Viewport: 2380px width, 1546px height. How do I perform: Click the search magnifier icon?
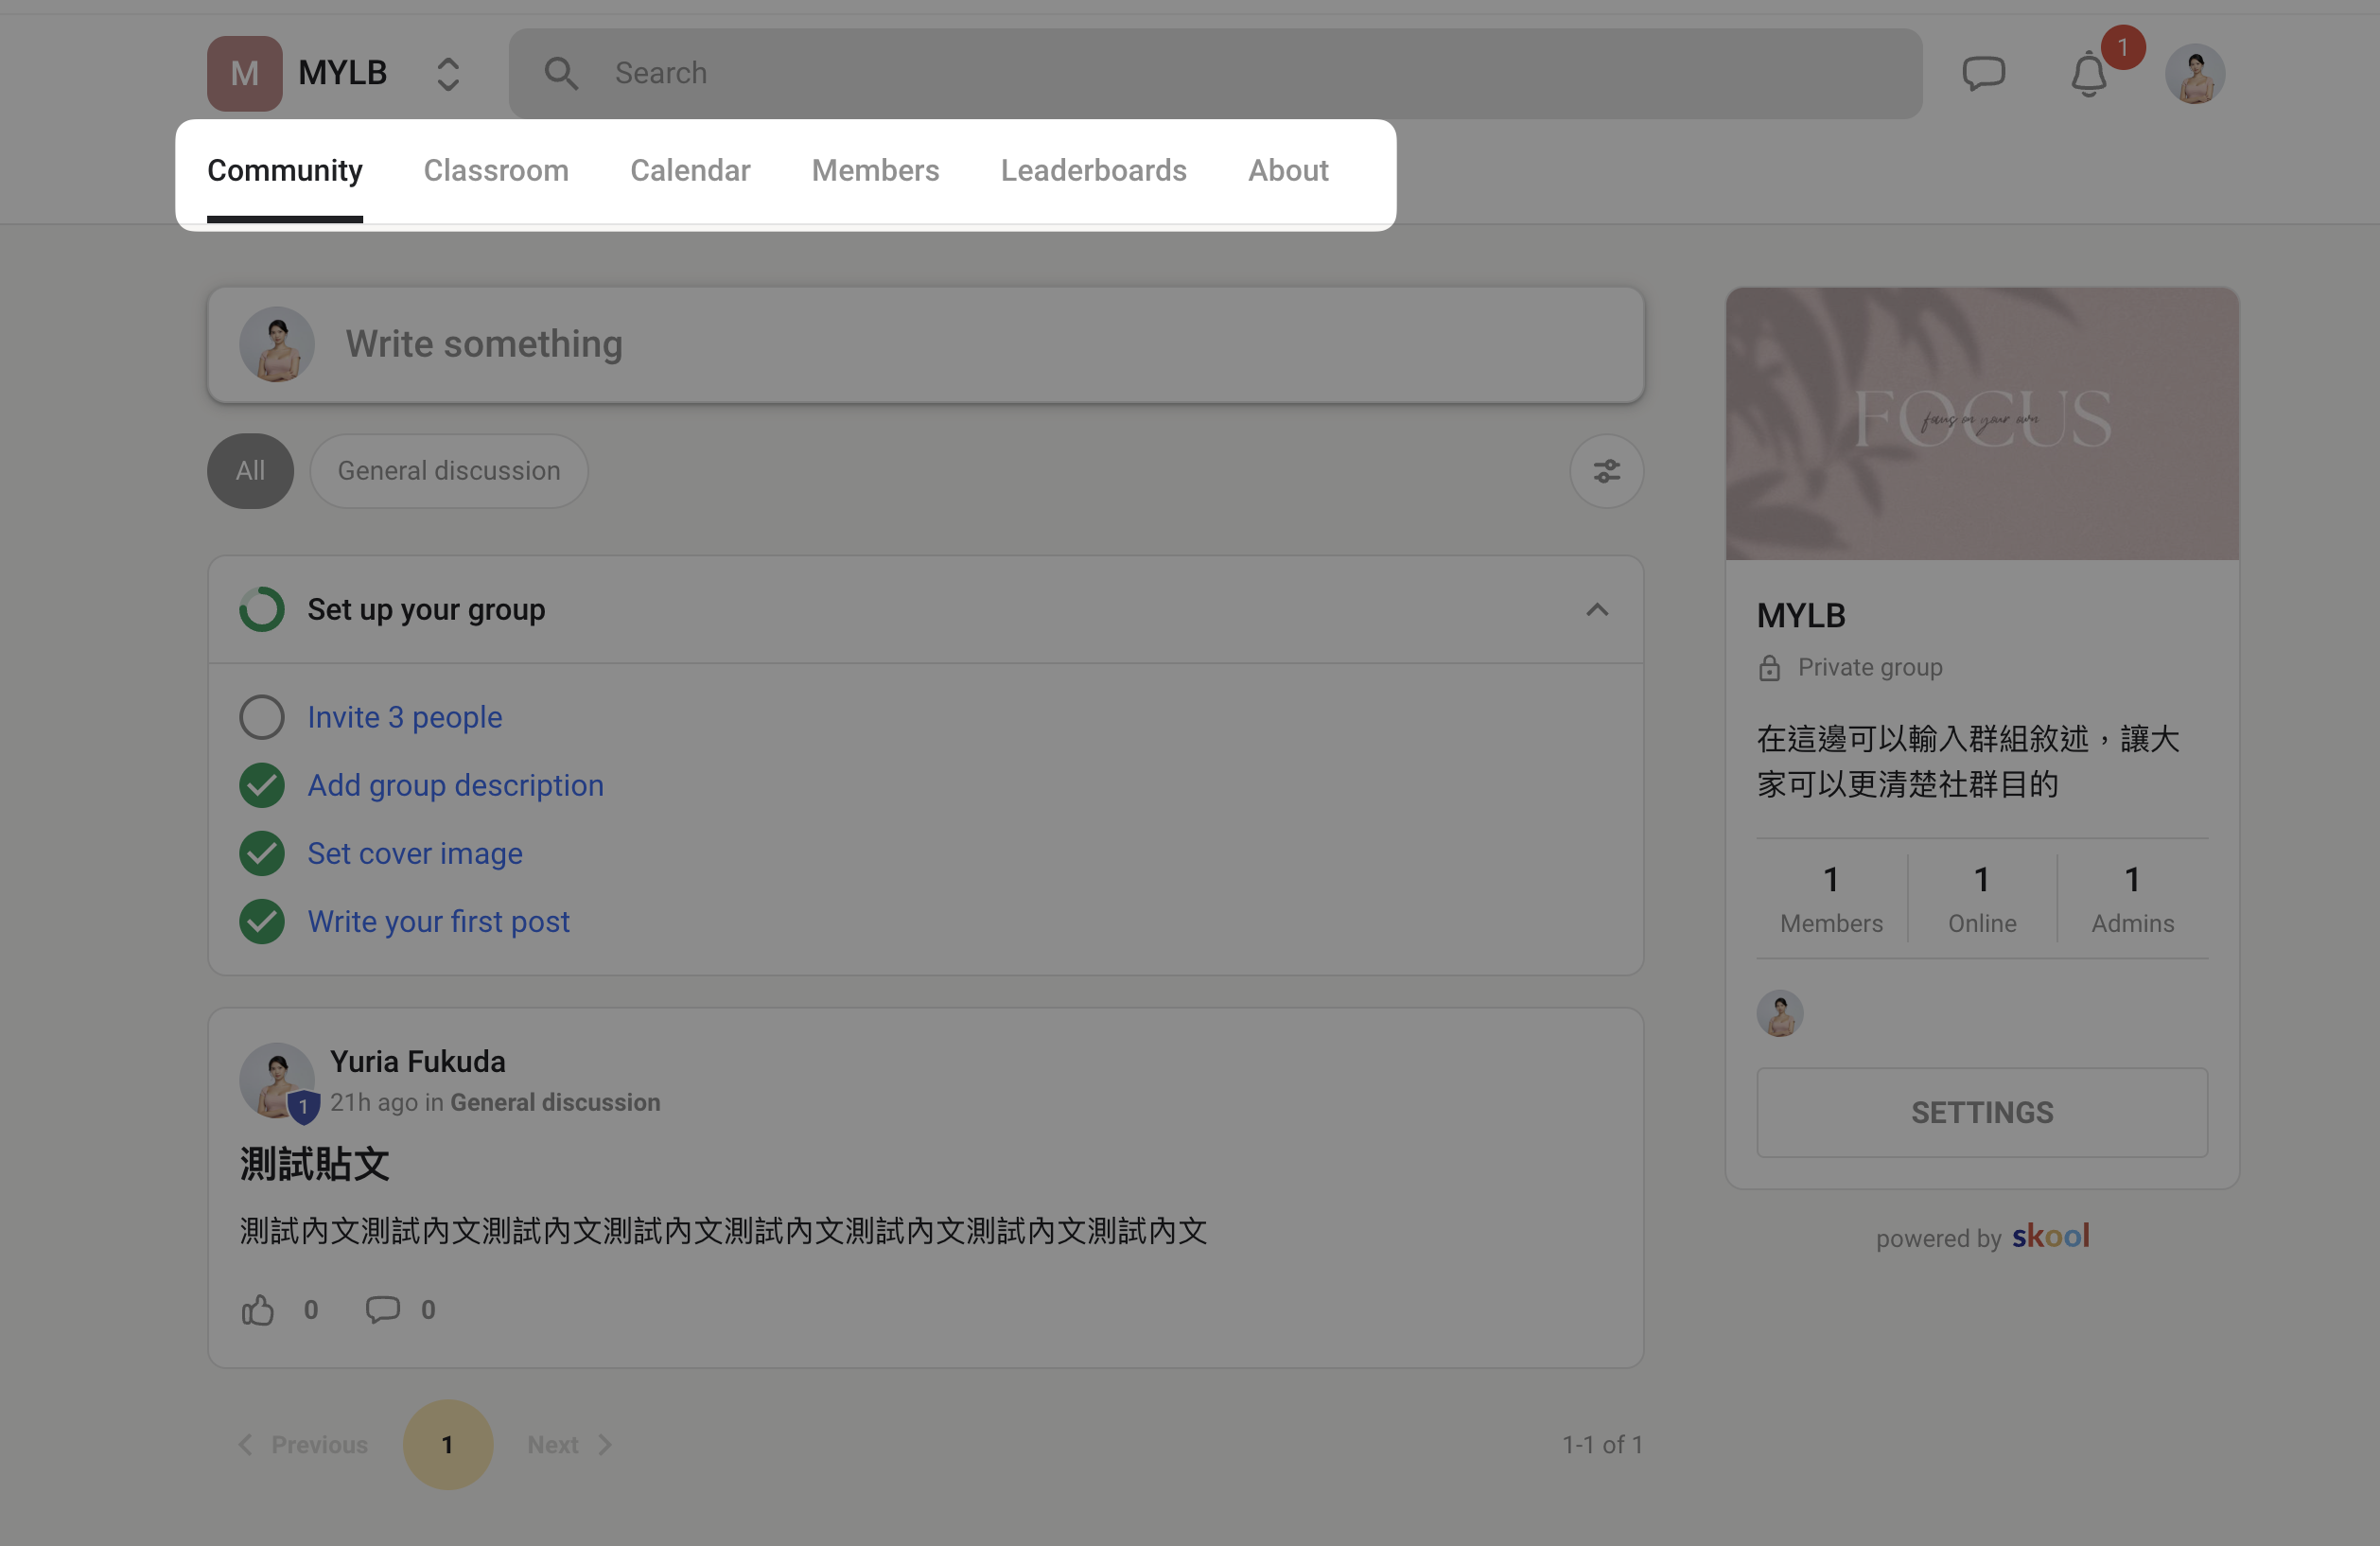point(561,73)
